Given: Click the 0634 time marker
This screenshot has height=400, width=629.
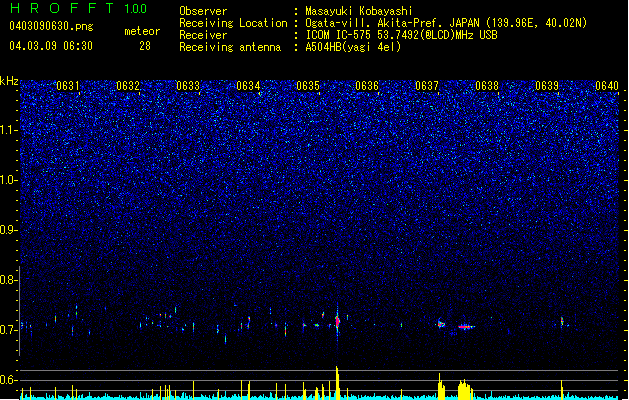Looking at the screenshot, I should [x=248, y=86].
